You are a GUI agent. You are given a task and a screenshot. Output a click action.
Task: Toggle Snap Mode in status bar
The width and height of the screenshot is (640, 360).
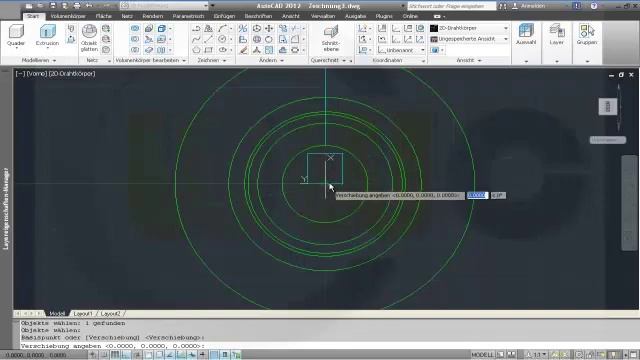(x=104, y=355)
